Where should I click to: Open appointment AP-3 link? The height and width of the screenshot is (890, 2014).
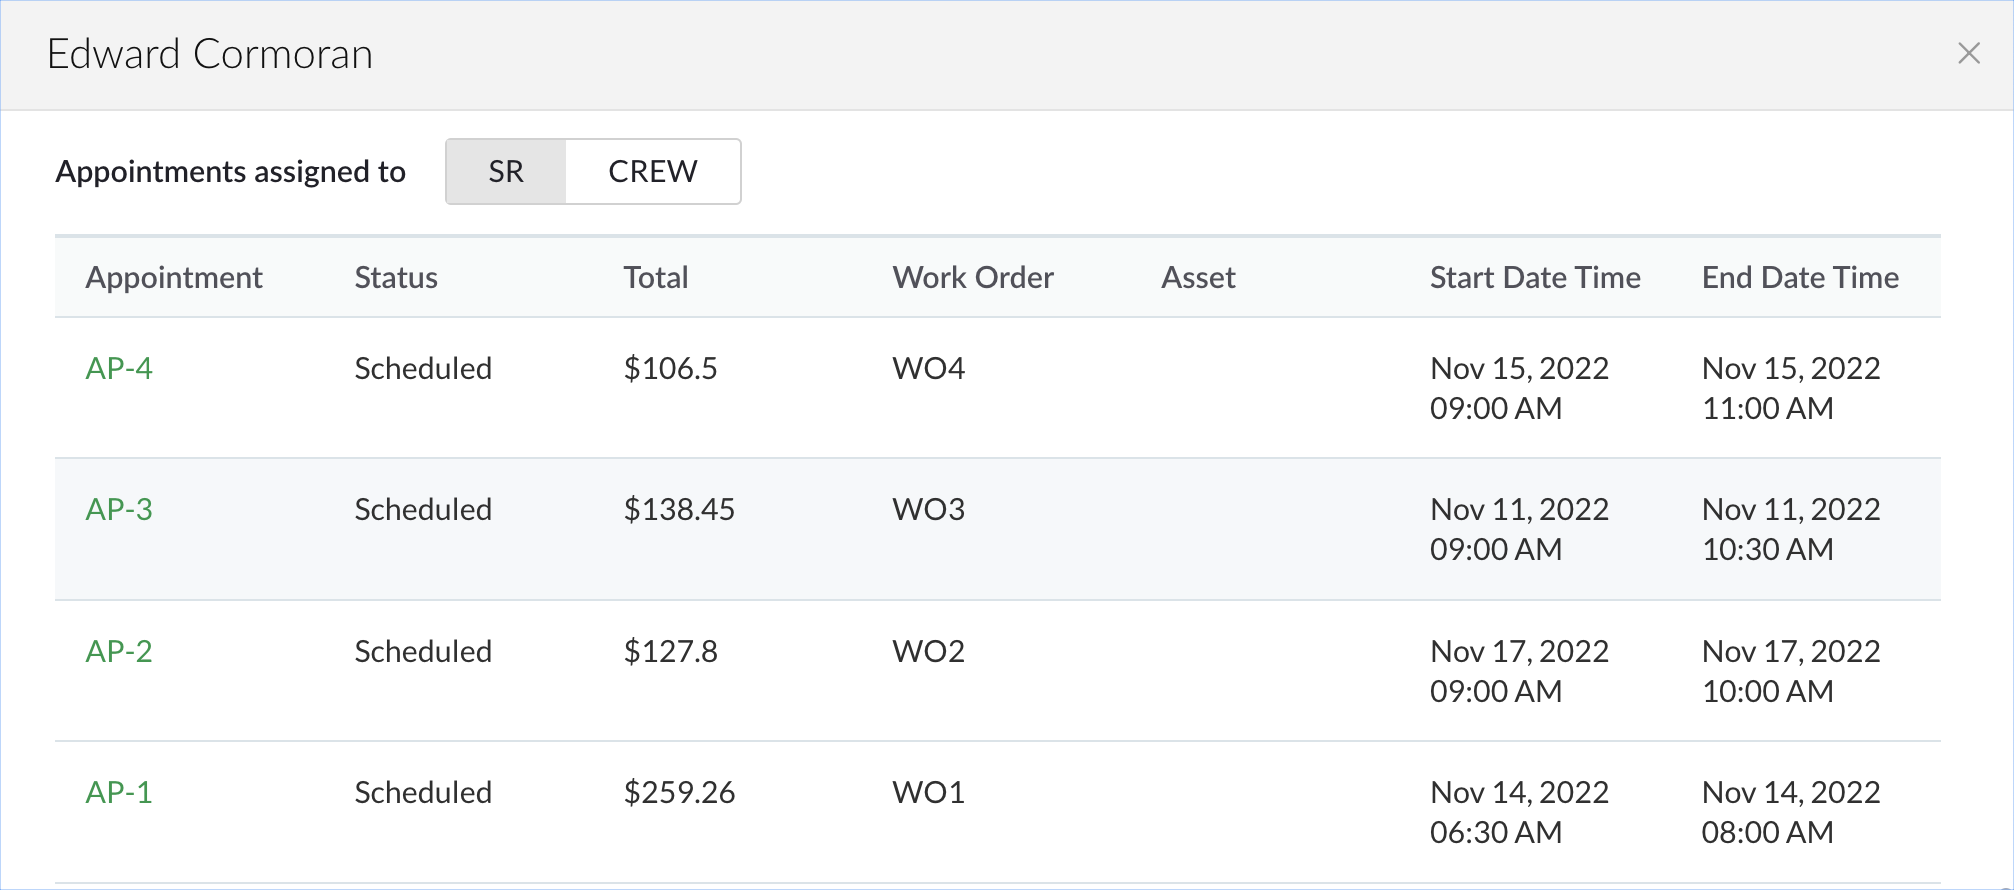click(119, 510)
